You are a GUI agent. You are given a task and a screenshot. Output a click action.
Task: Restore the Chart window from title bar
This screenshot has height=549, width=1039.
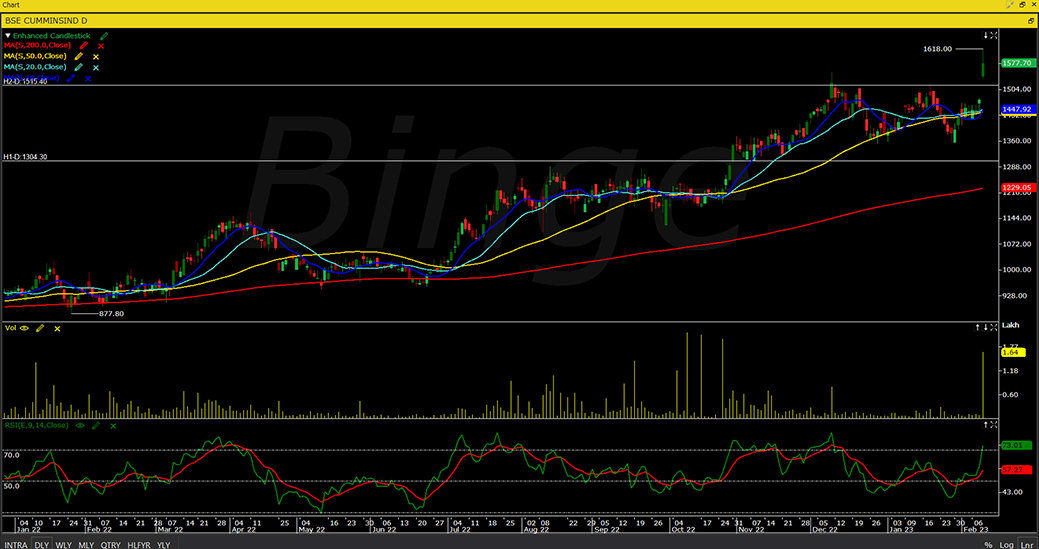tap(1022, 5)
